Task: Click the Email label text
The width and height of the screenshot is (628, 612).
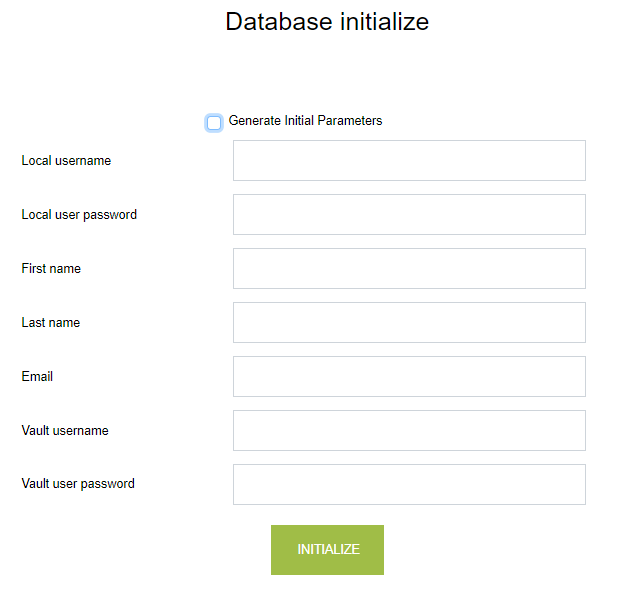Action: coord(37,377)
